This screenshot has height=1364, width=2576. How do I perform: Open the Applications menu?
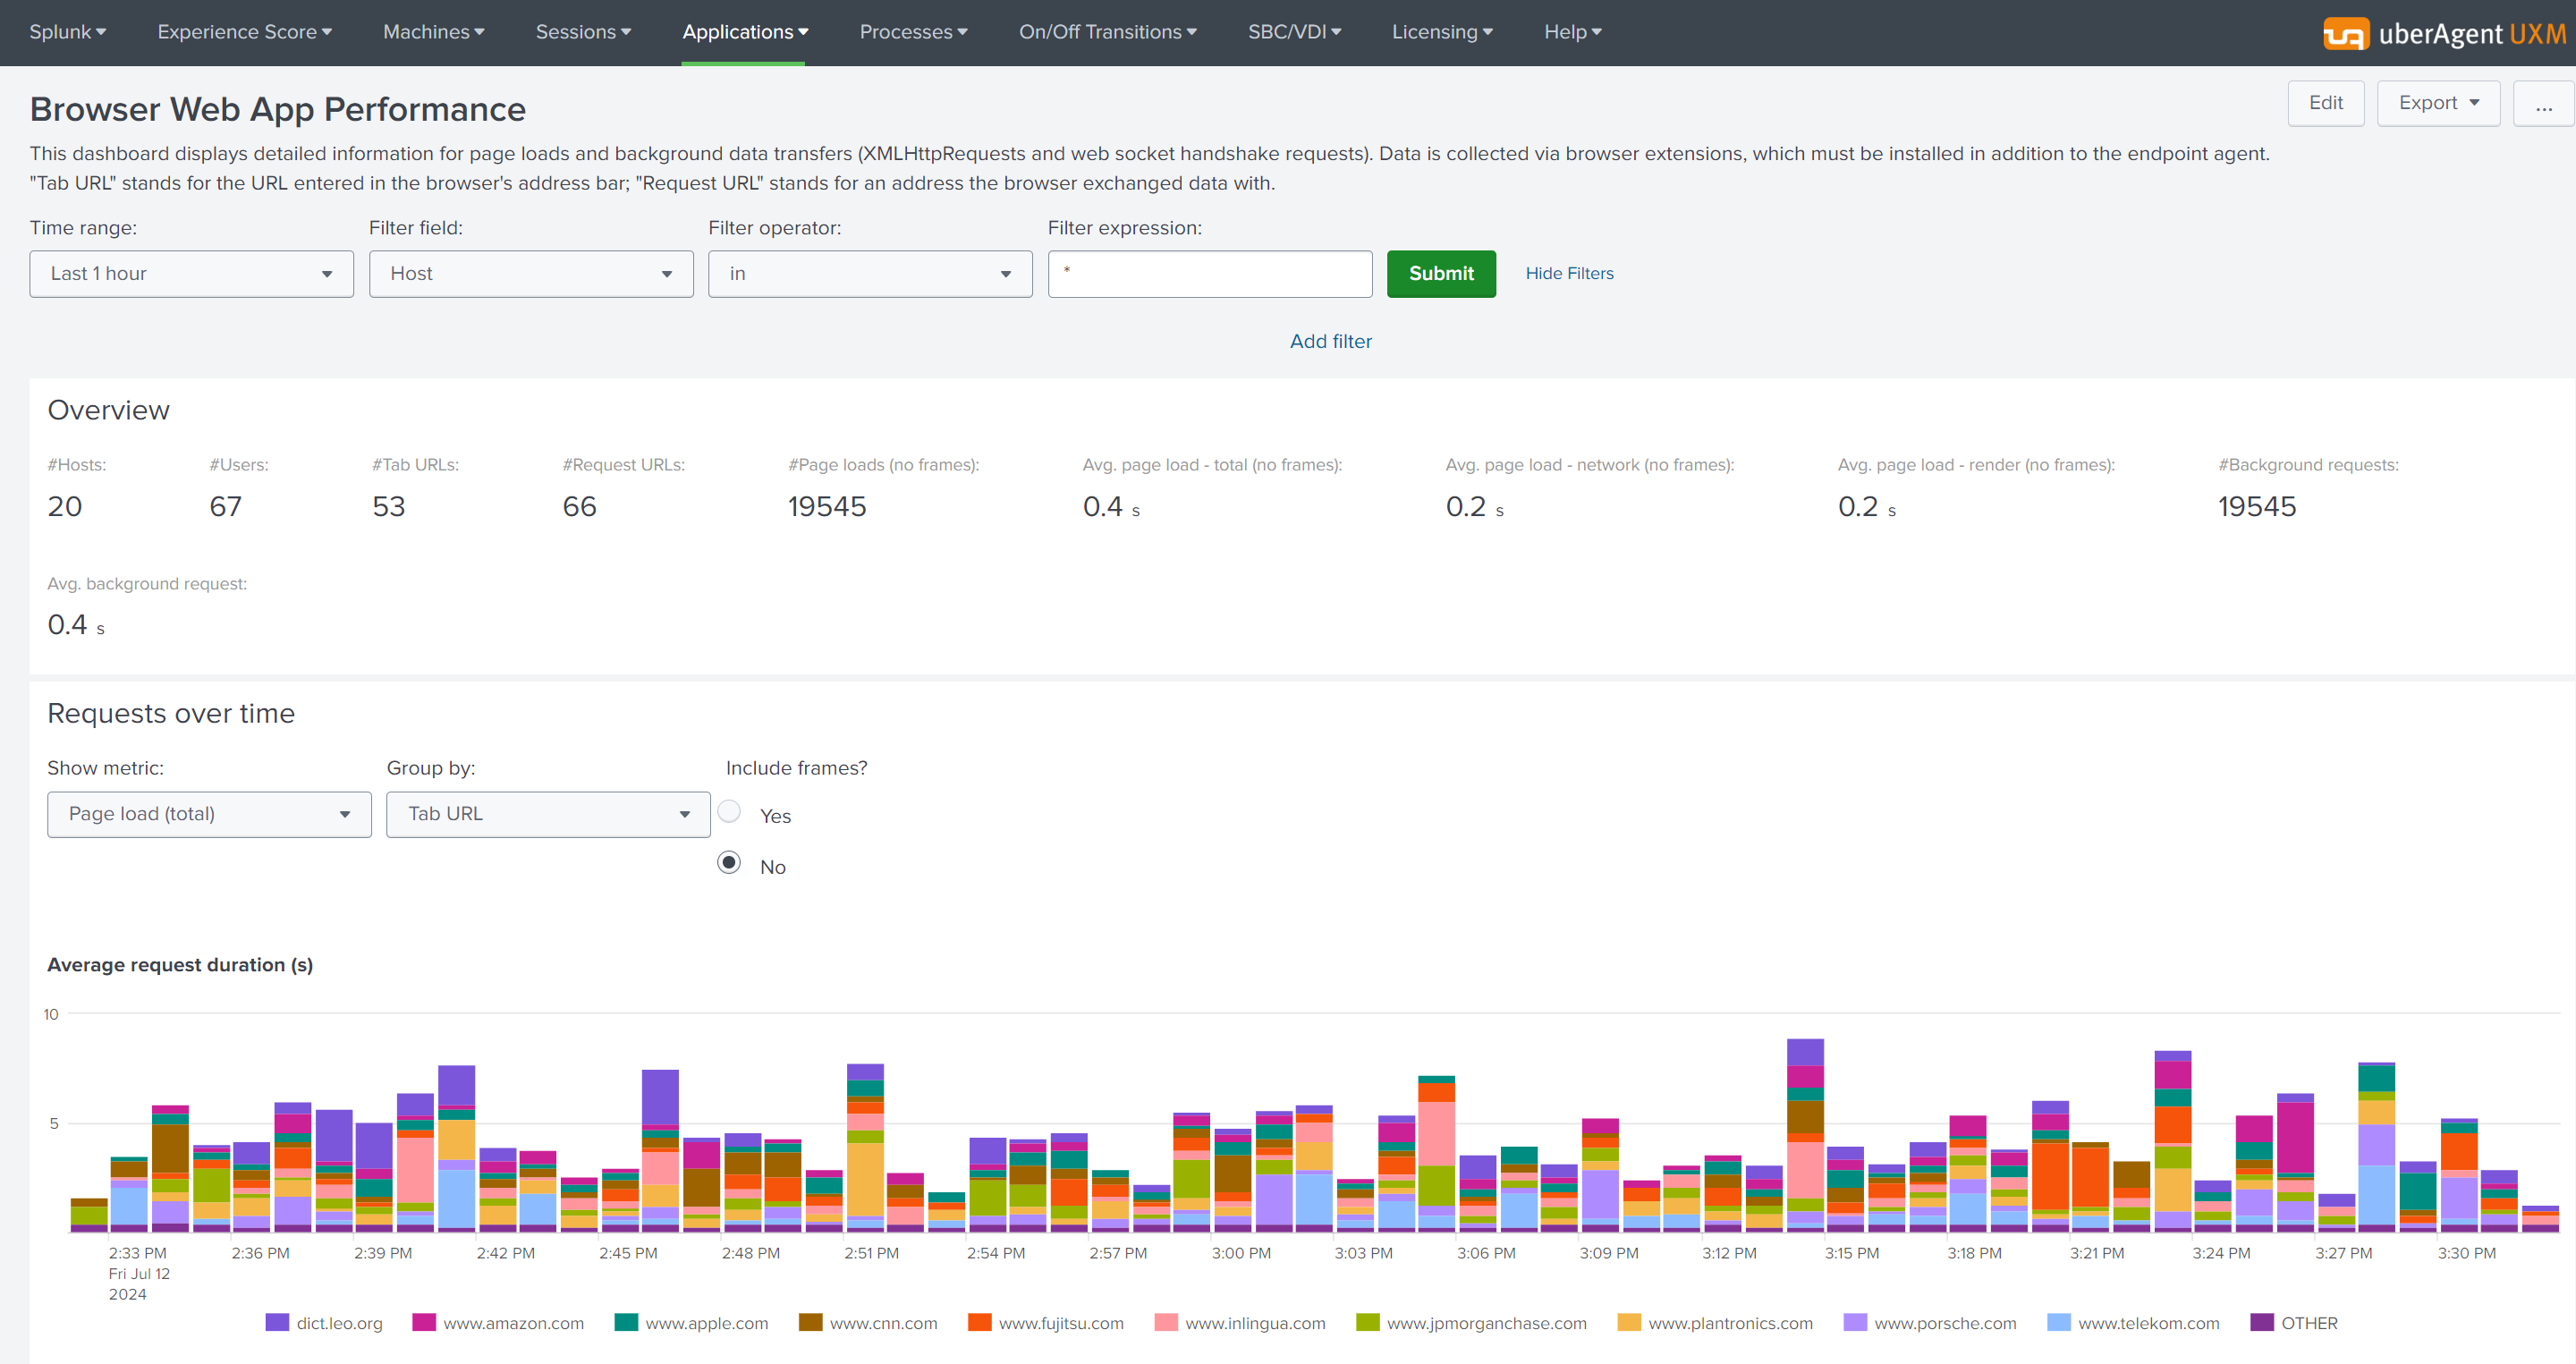(744, 32)
